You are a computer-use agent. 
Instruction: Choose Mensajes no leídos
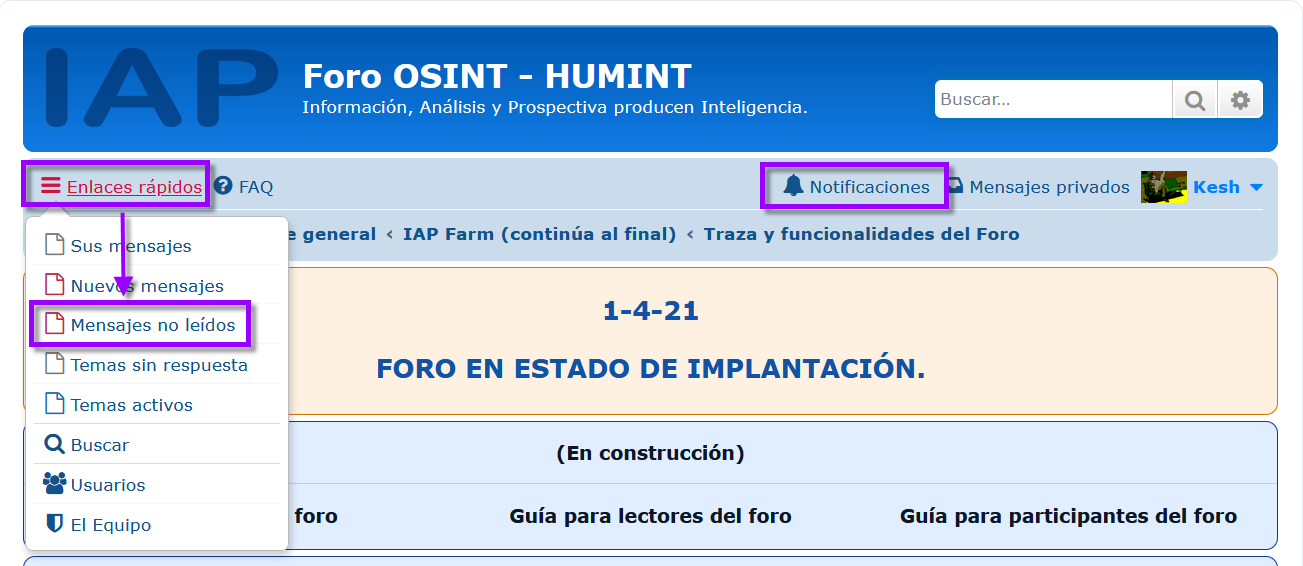click(153, 325)
